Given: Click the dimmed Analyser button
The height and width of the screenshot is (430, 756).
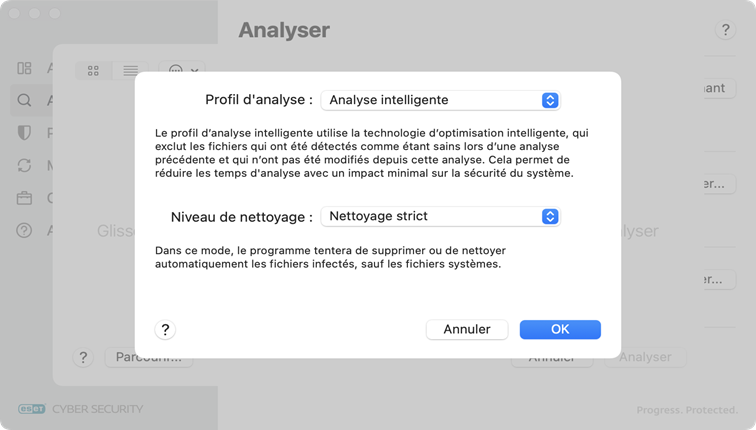Looking at the screenshot, I should click(x=645, y=357).
